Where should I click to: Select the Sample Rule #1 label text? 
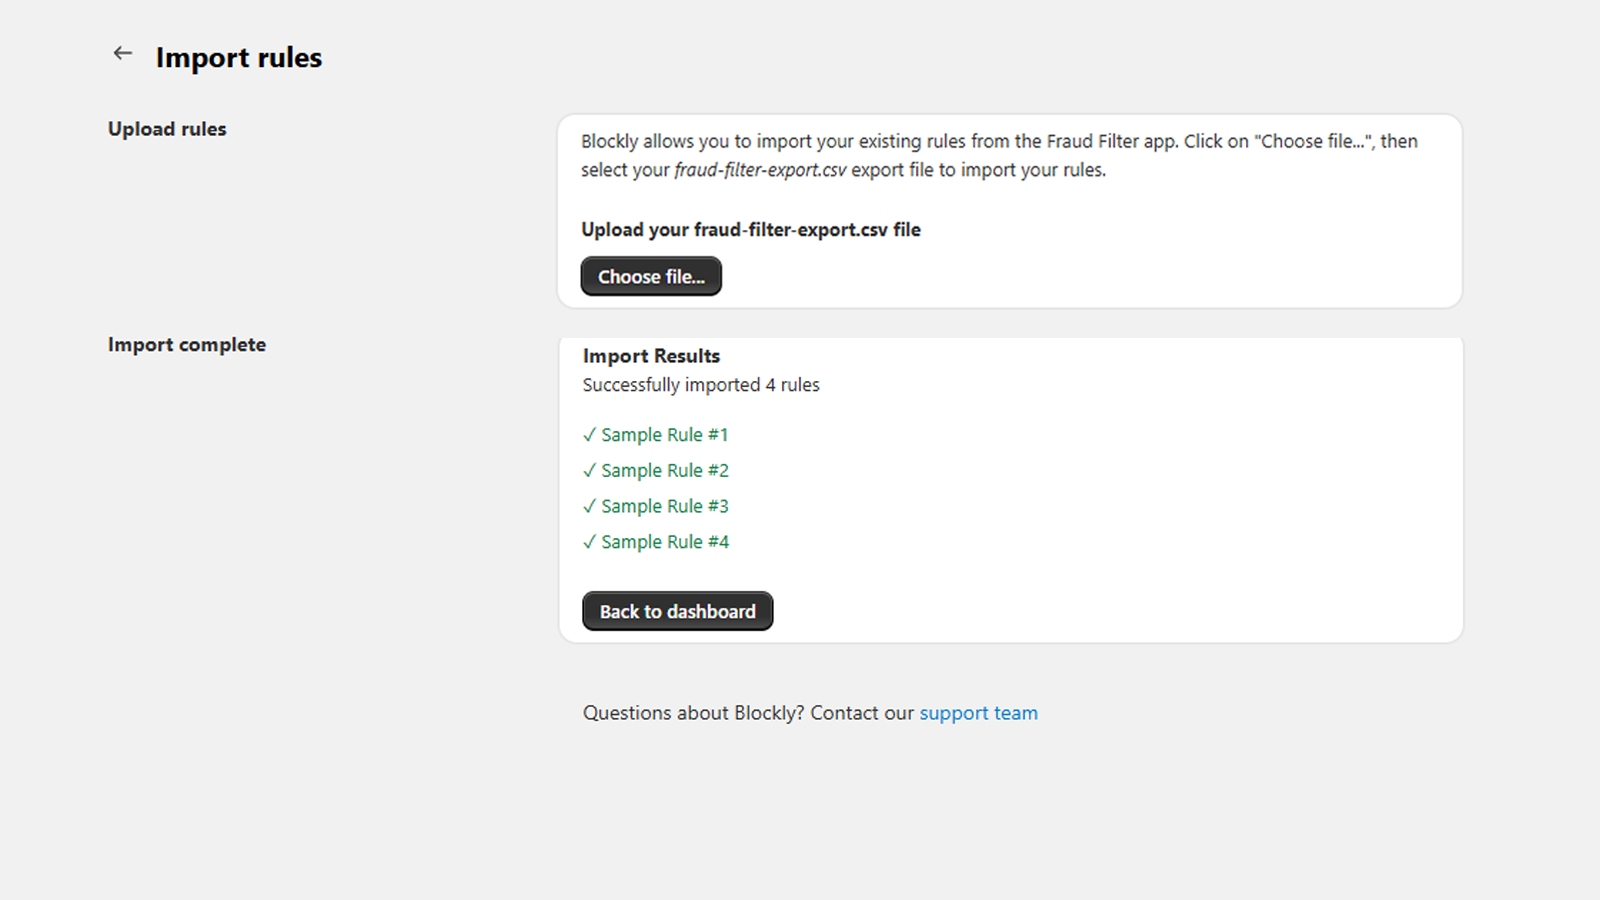665,435
